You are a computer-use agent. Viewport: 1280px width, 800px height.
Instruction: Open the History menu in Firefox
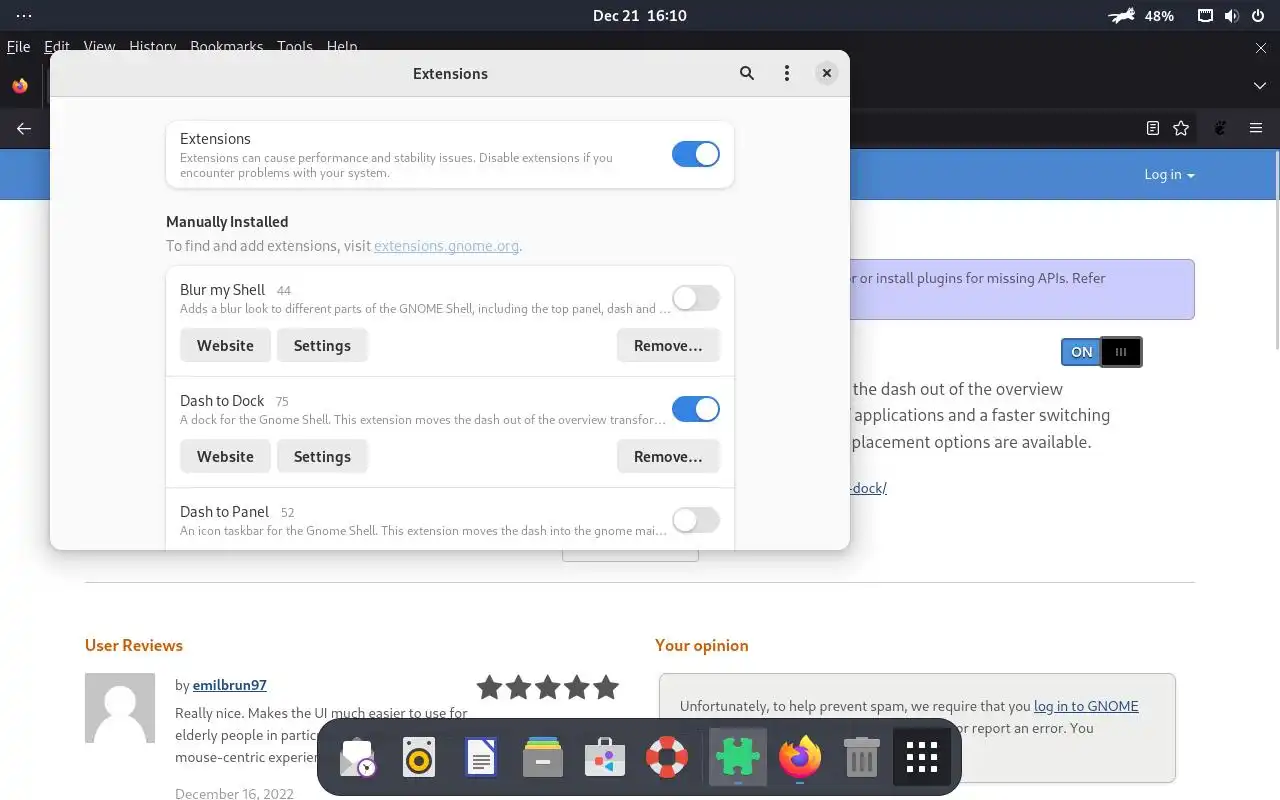(x=153, y=46)
